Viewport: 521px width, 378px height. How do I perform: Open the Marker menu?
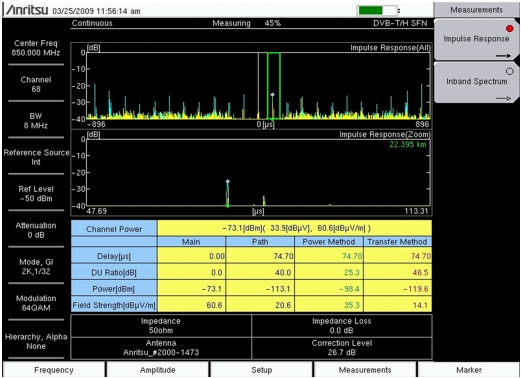(469, 370)
